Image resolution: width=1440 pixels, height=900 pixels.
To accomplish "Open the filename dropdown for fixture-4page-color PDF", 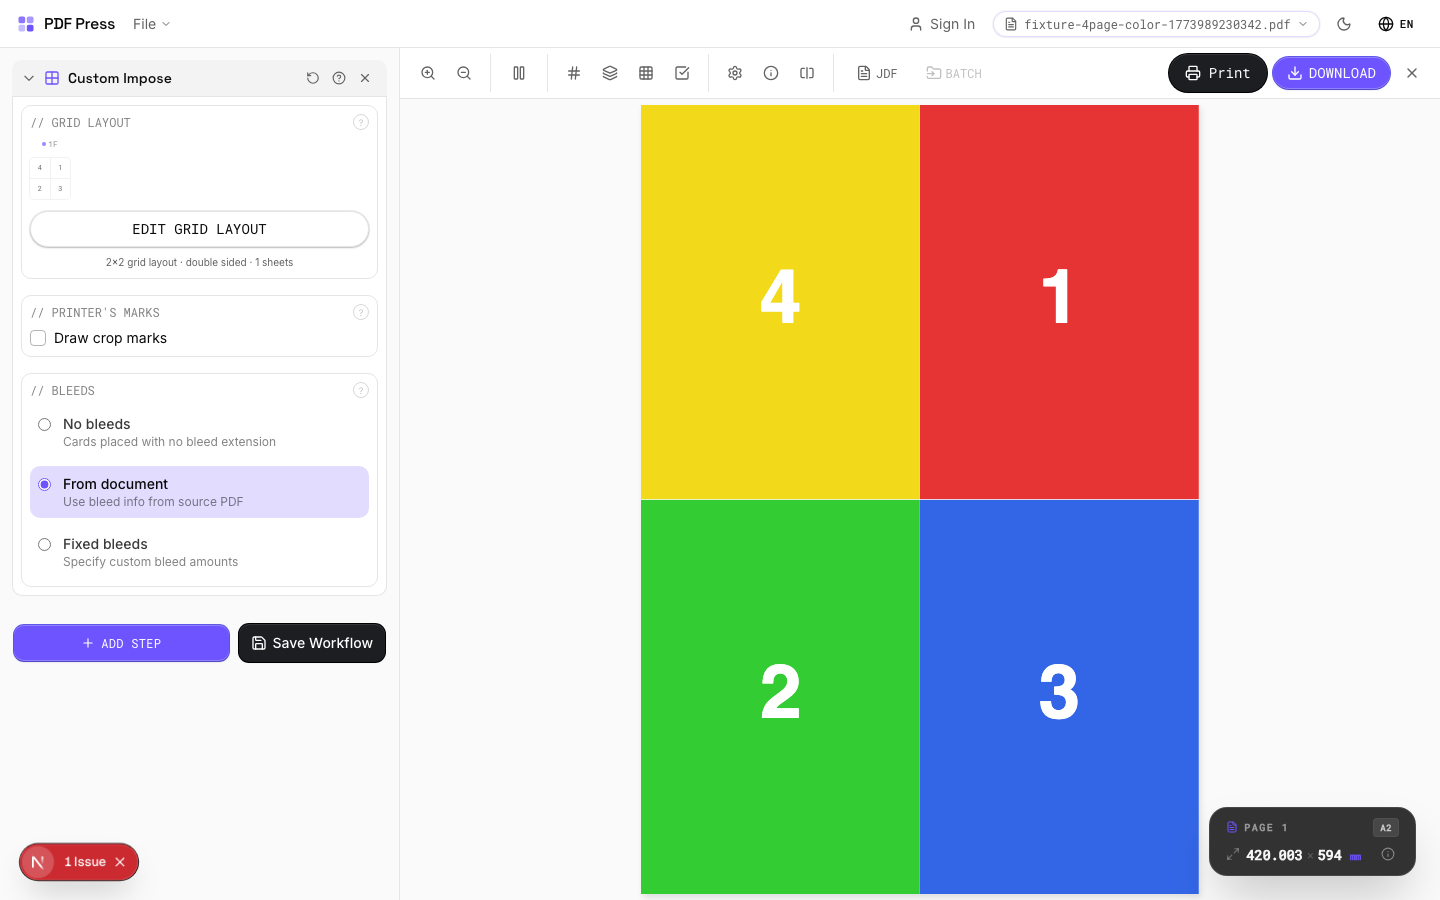I will tap(1304, 24).
